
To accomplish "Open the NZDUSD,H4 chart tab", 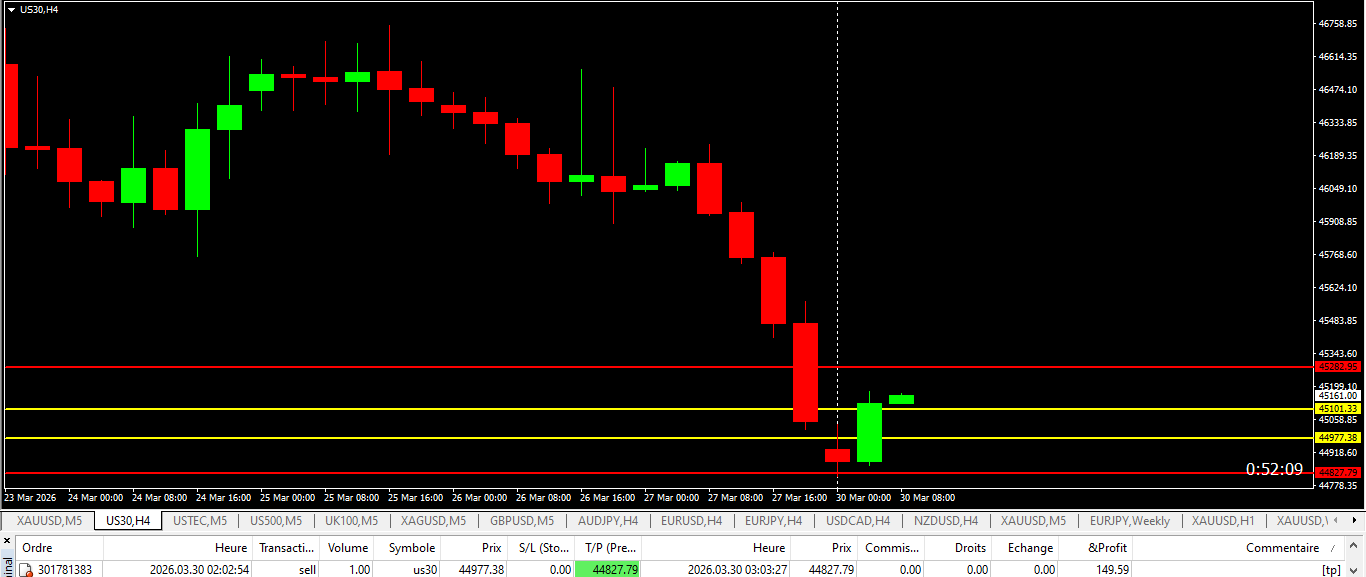I will click(x=945, y=521).
